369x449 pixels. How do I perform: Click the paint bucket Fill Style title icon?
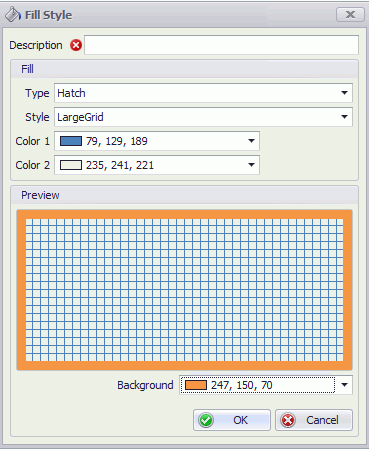[13, 15]
